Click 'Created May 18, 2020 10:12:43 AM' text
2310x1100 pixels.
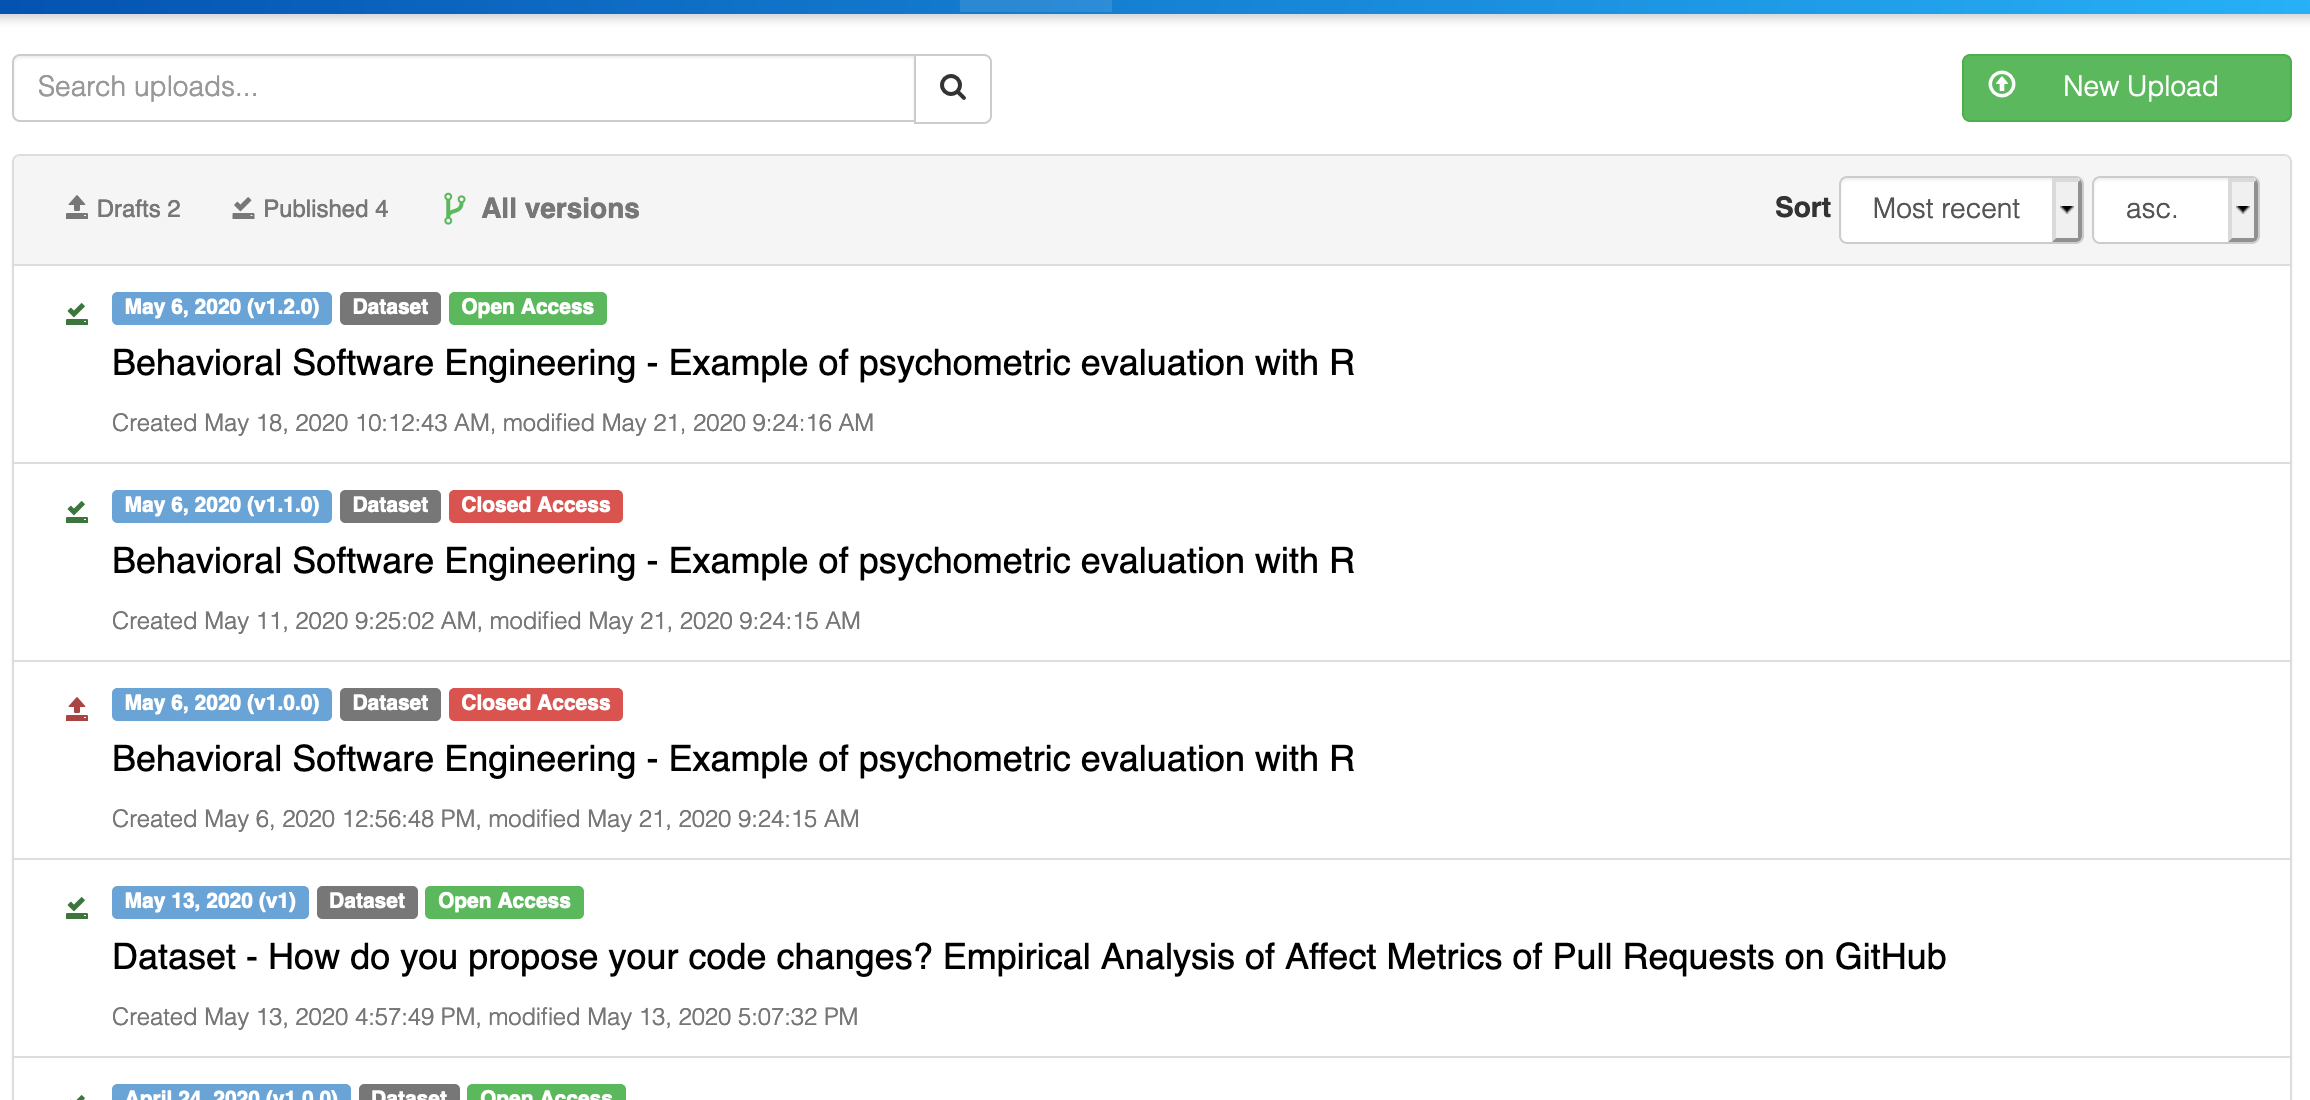click(x=301, y=423)
